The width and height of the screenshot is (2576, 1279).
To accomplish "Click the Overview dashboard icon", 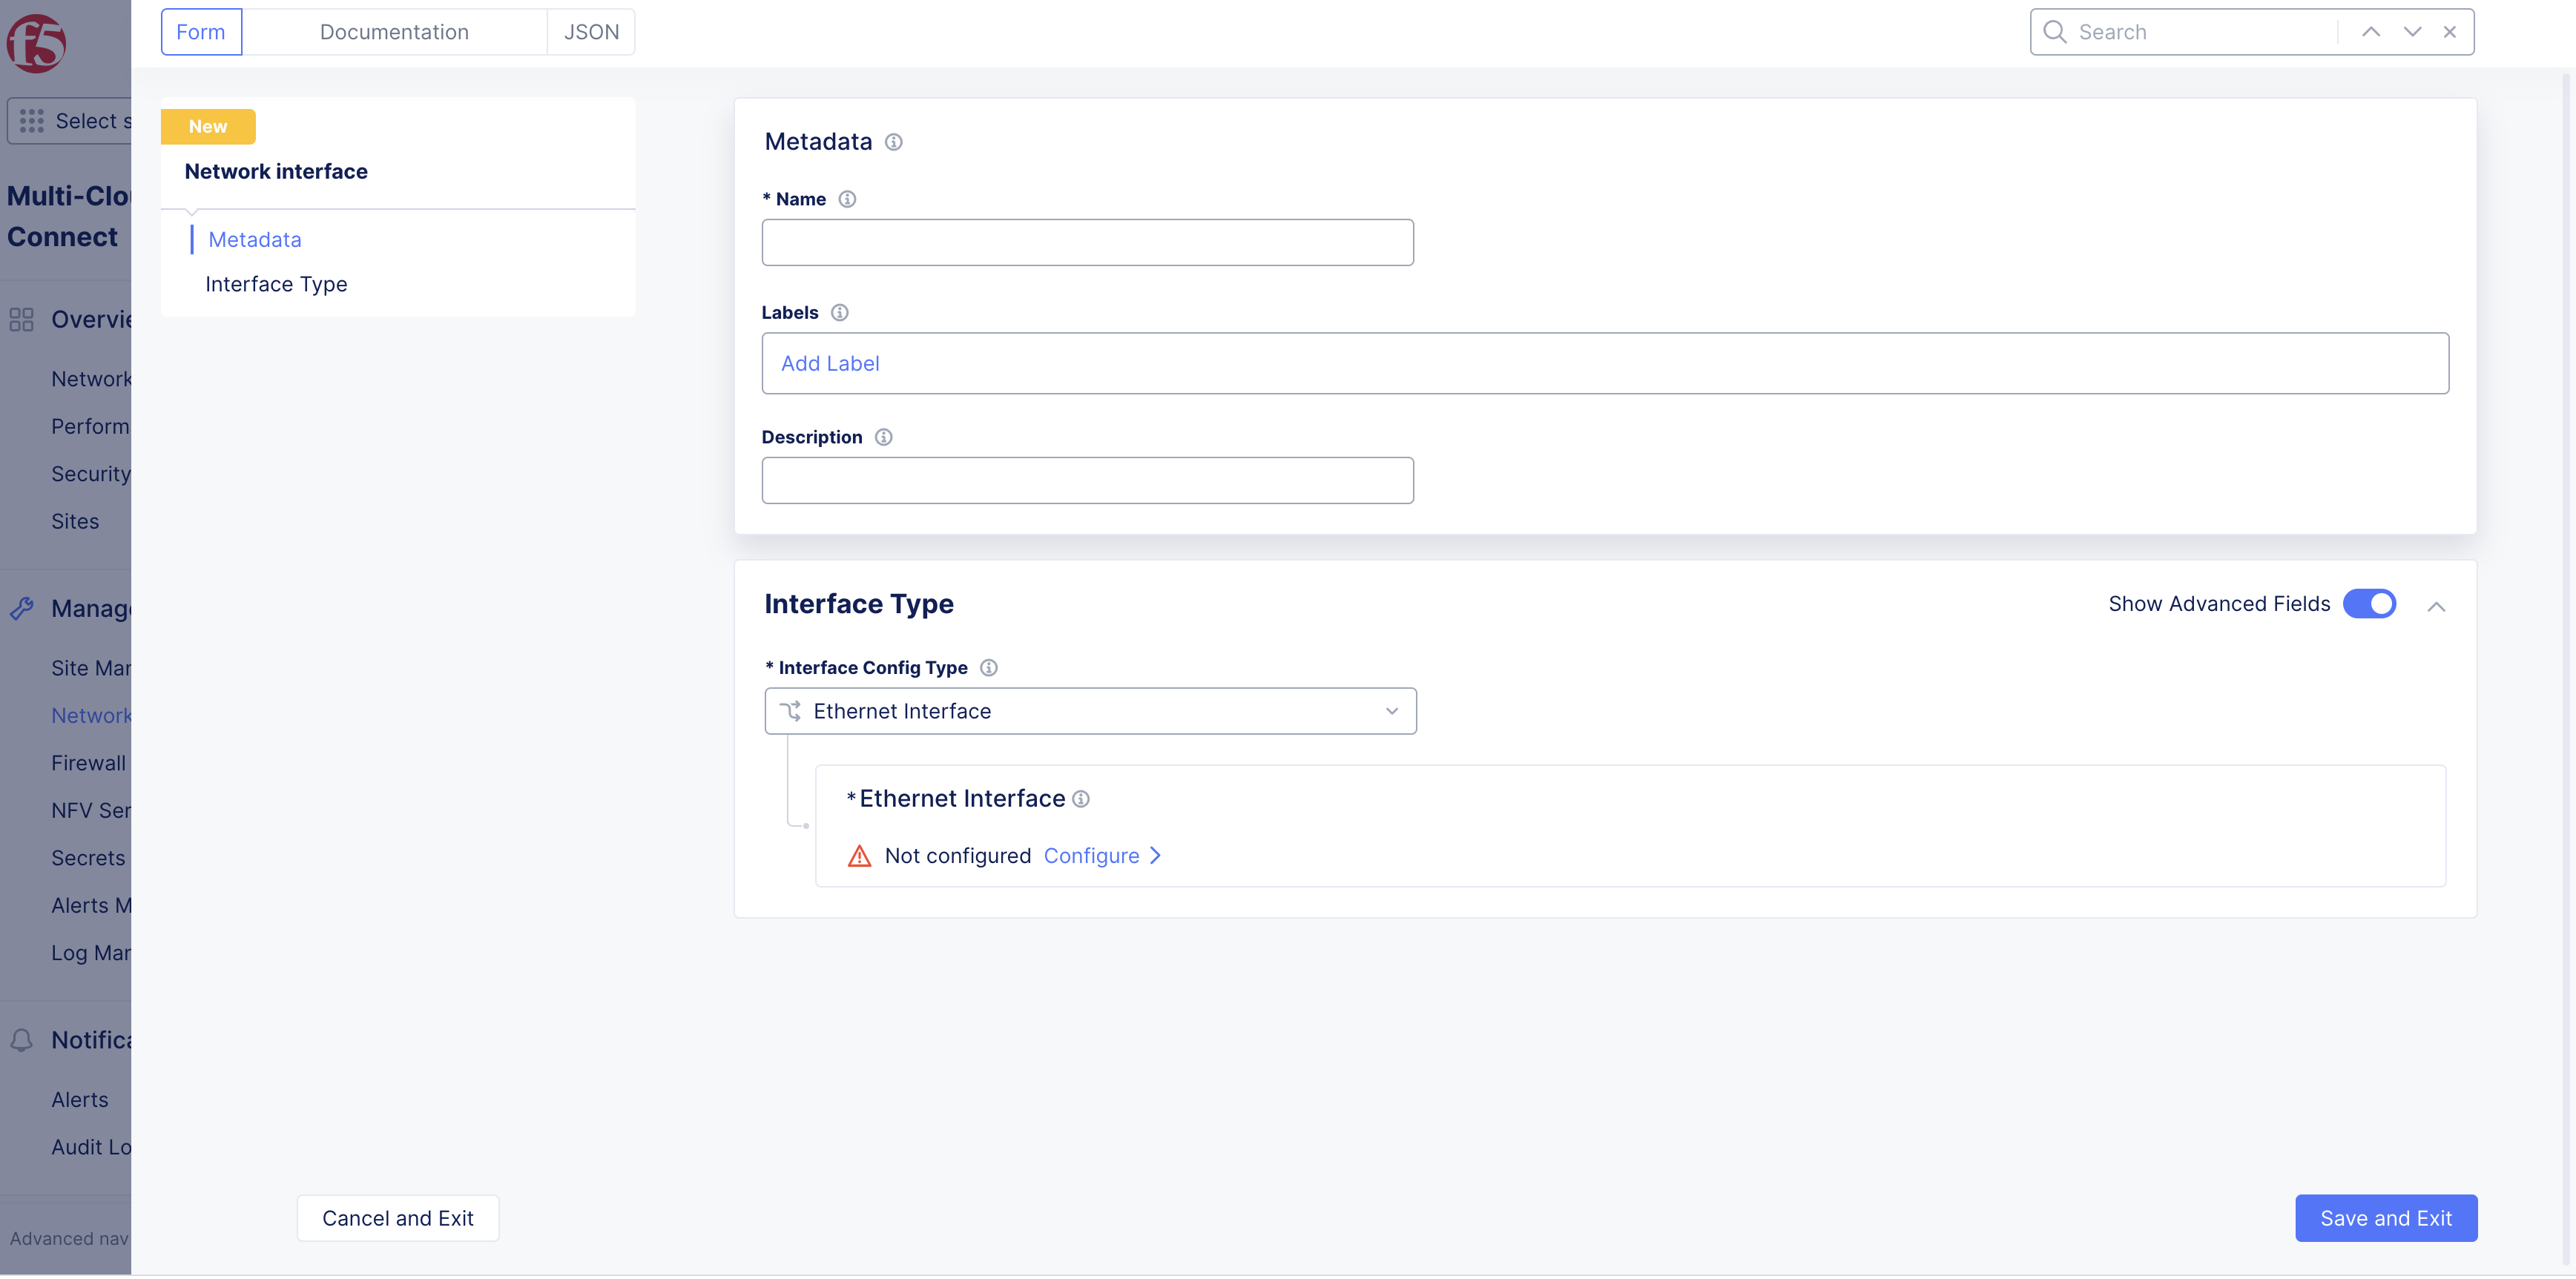I will coord(21,320).
